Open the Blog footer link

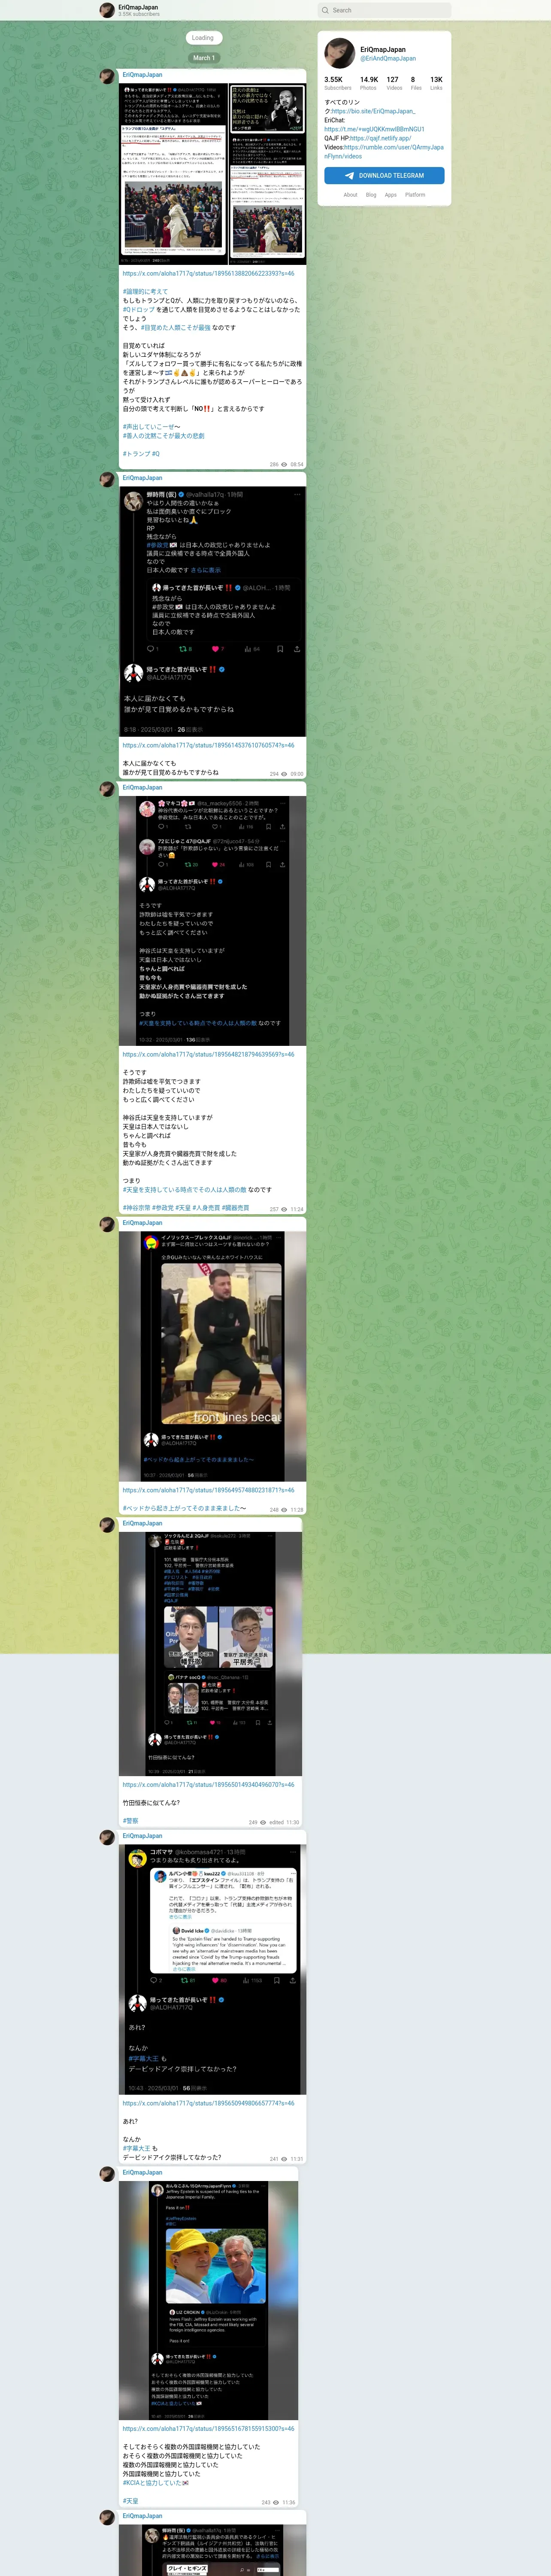click(371, 195)
